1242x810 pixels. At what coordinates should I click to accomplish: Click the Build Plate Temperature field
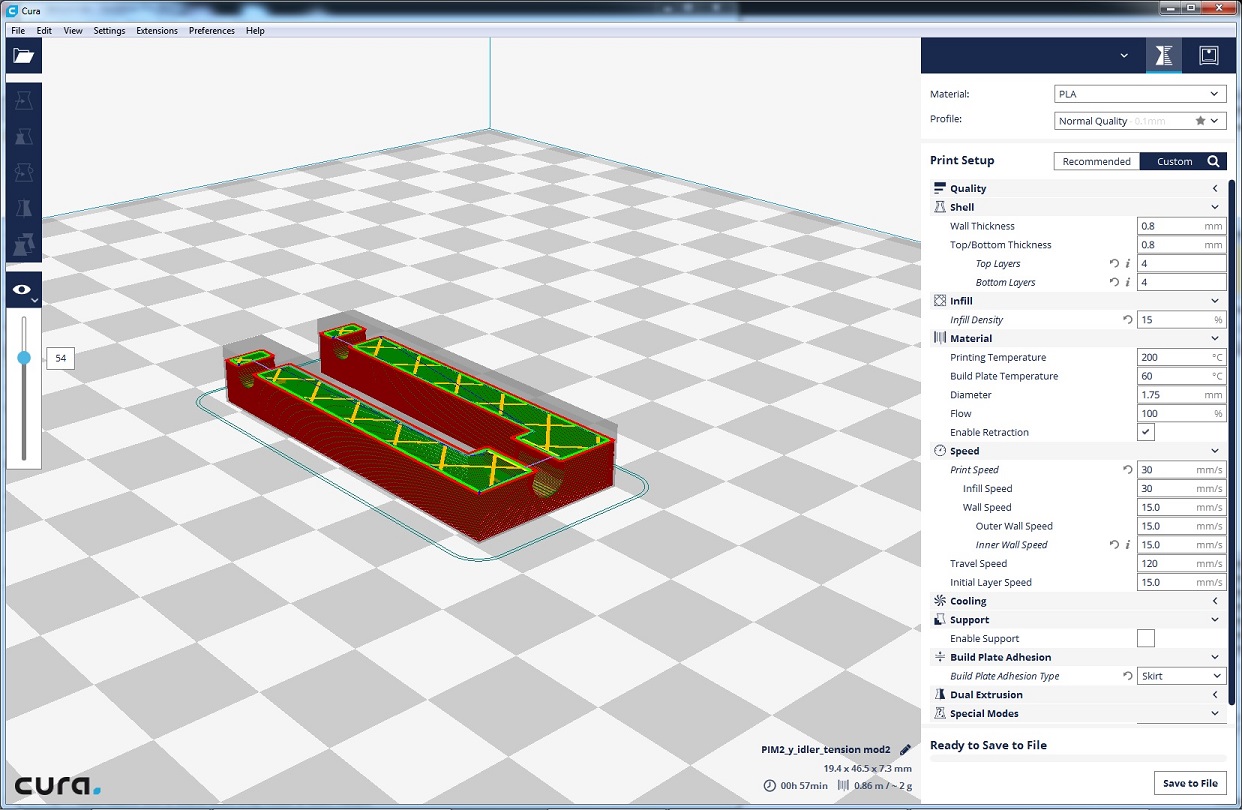[1181, 376]
